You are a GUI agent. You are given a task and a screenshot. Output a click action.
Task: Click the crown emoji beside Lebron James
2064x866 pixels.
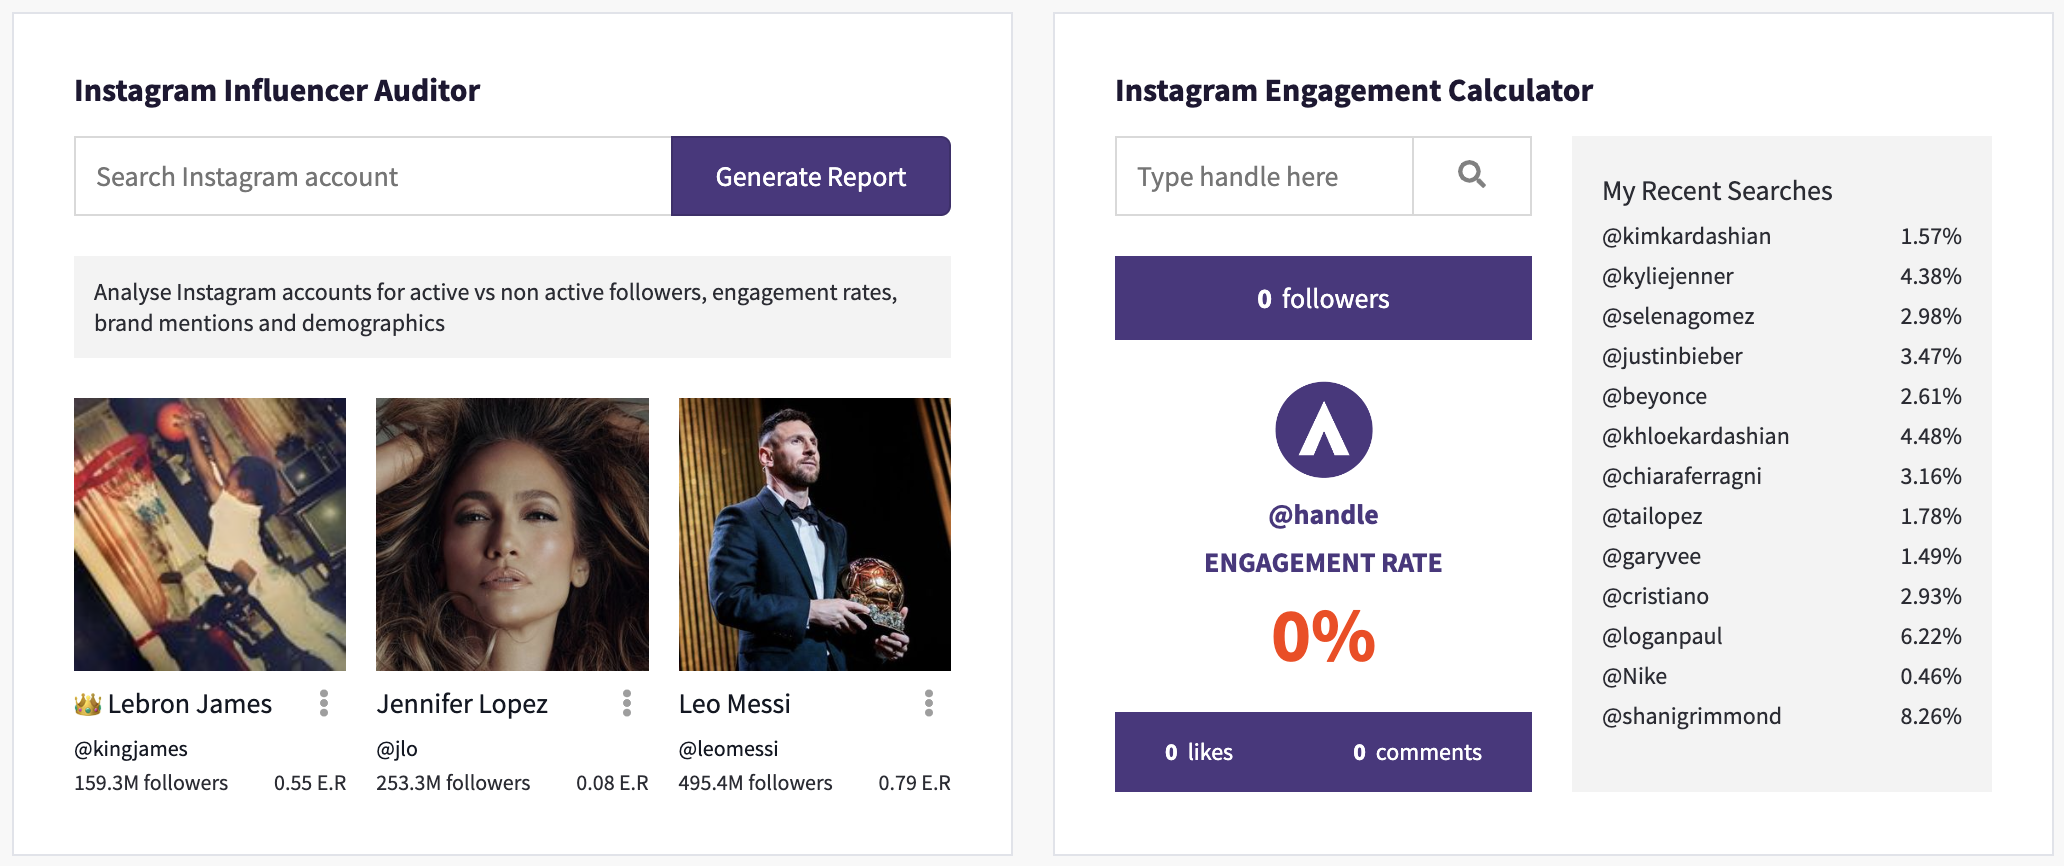(88, 704)
